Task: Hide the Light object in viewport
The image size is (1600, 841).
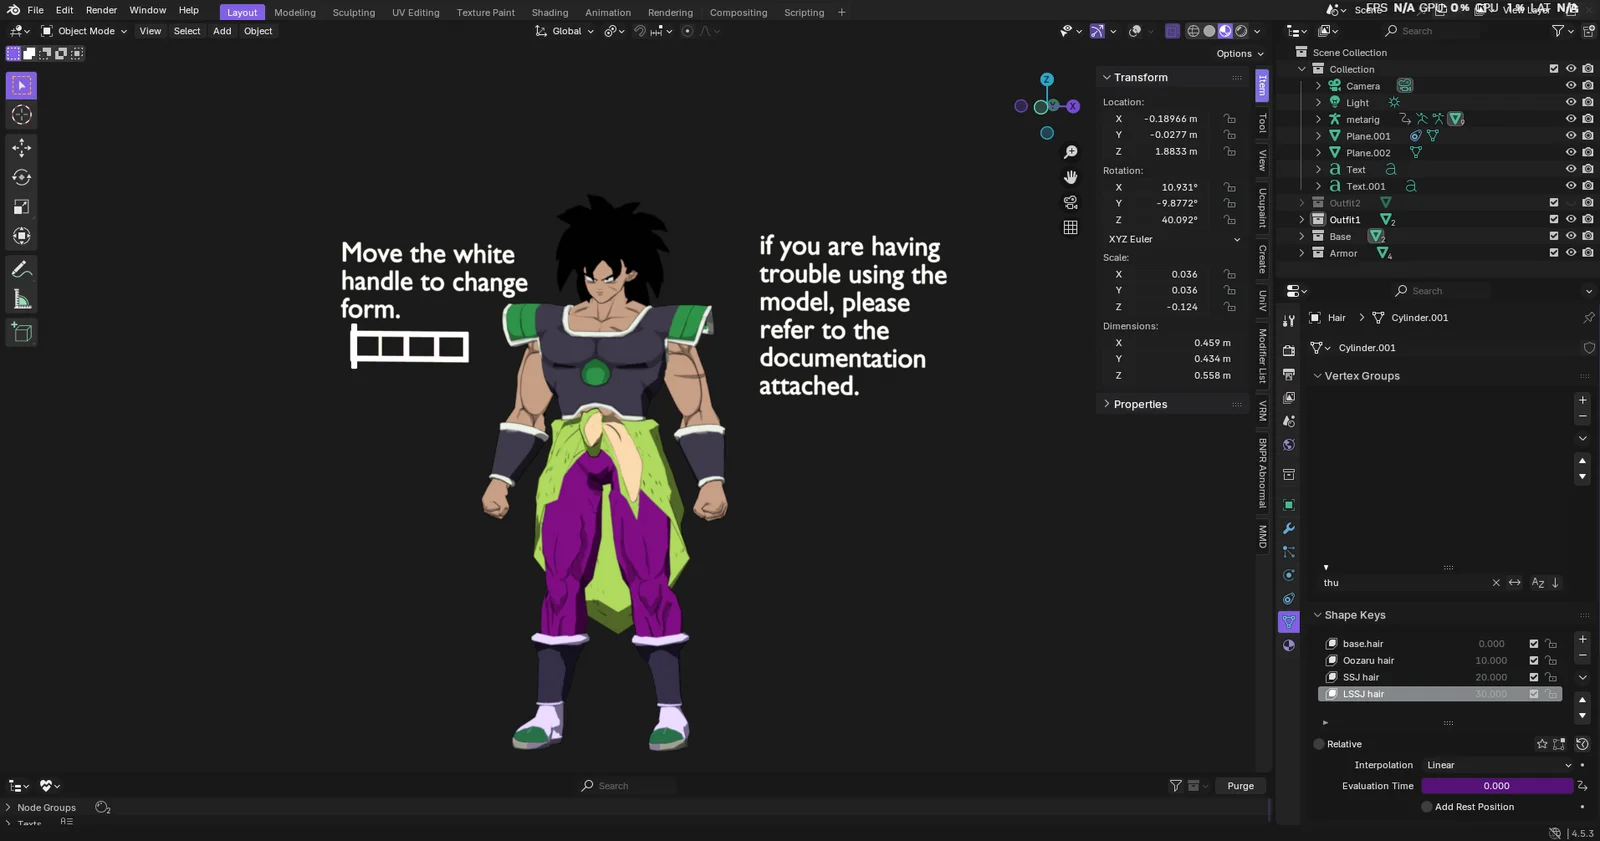Action: [x=1571, y=102]
